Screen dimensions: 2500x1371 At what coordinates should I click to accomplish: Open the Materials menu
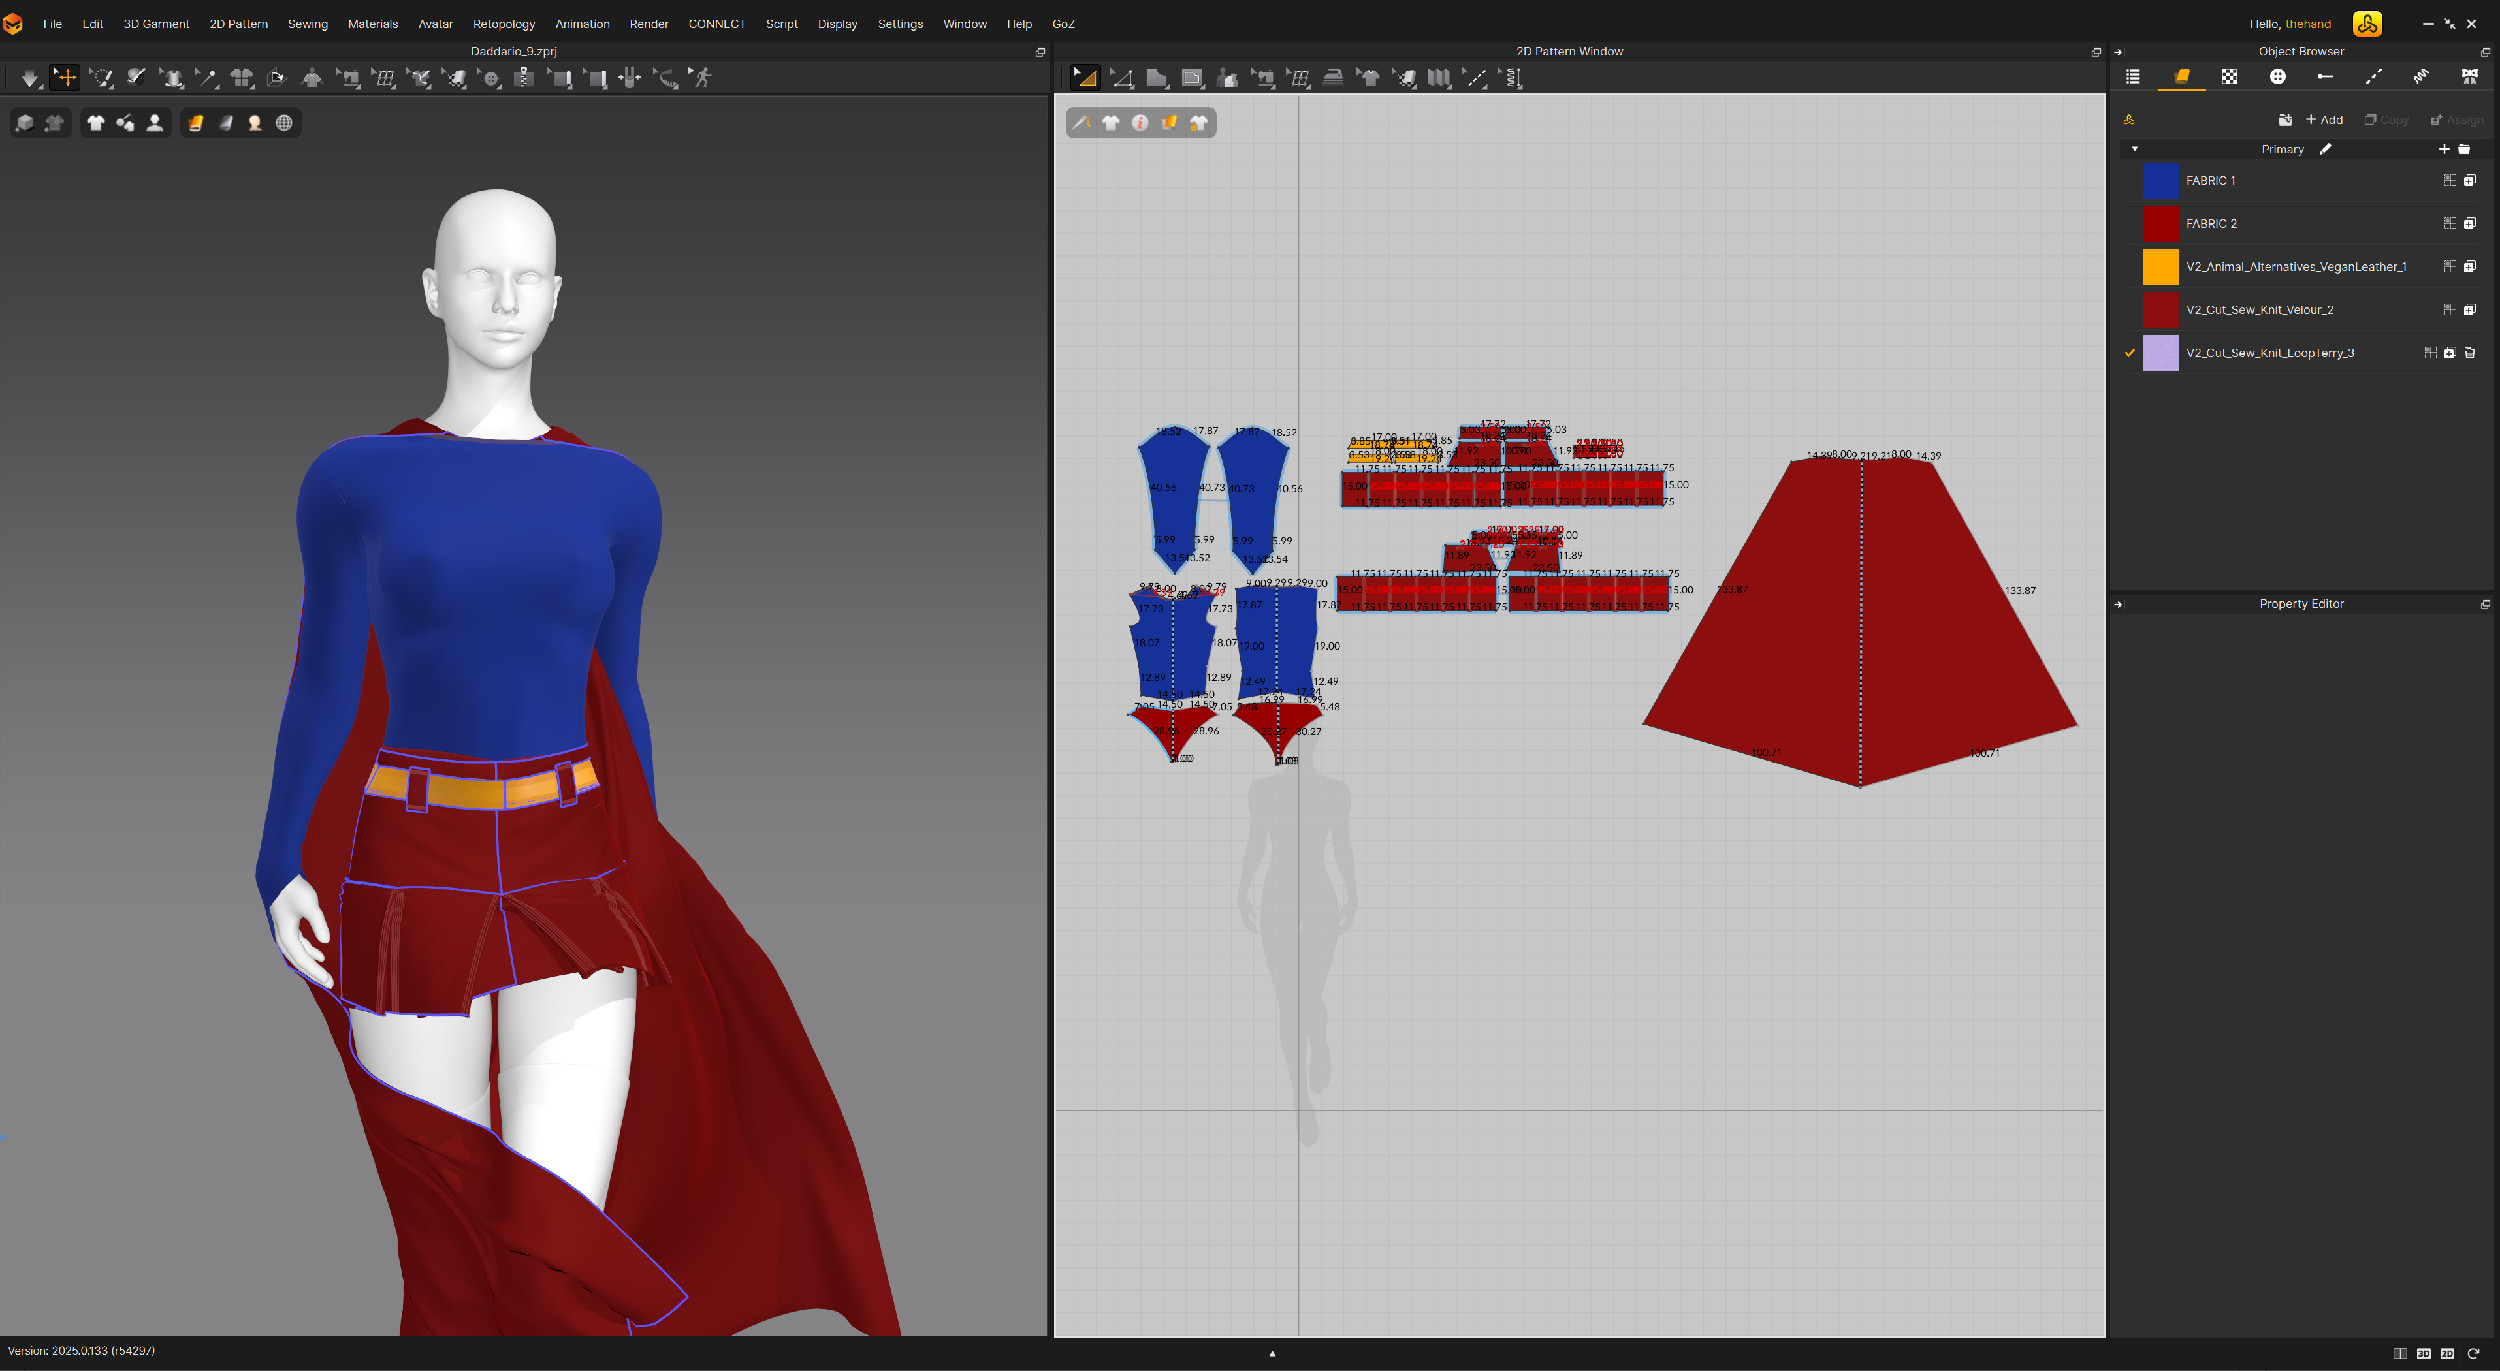point(373,24)
